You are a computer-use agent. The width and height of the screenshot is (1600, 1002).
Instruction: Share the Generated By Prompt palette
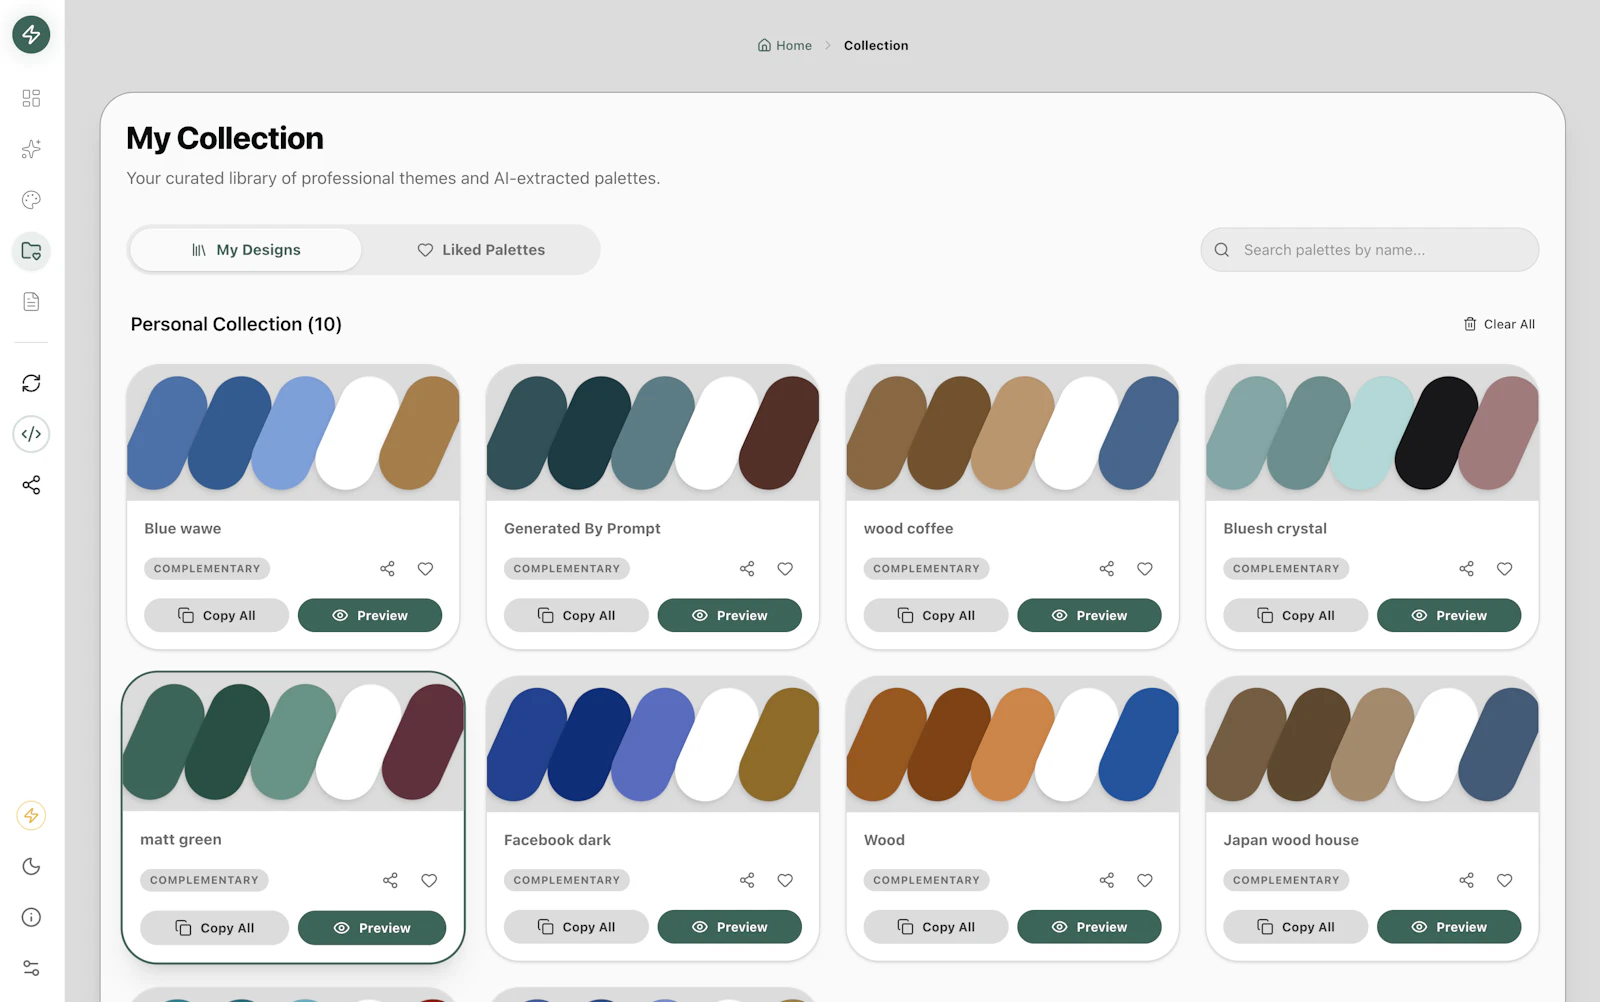point(747,569)
